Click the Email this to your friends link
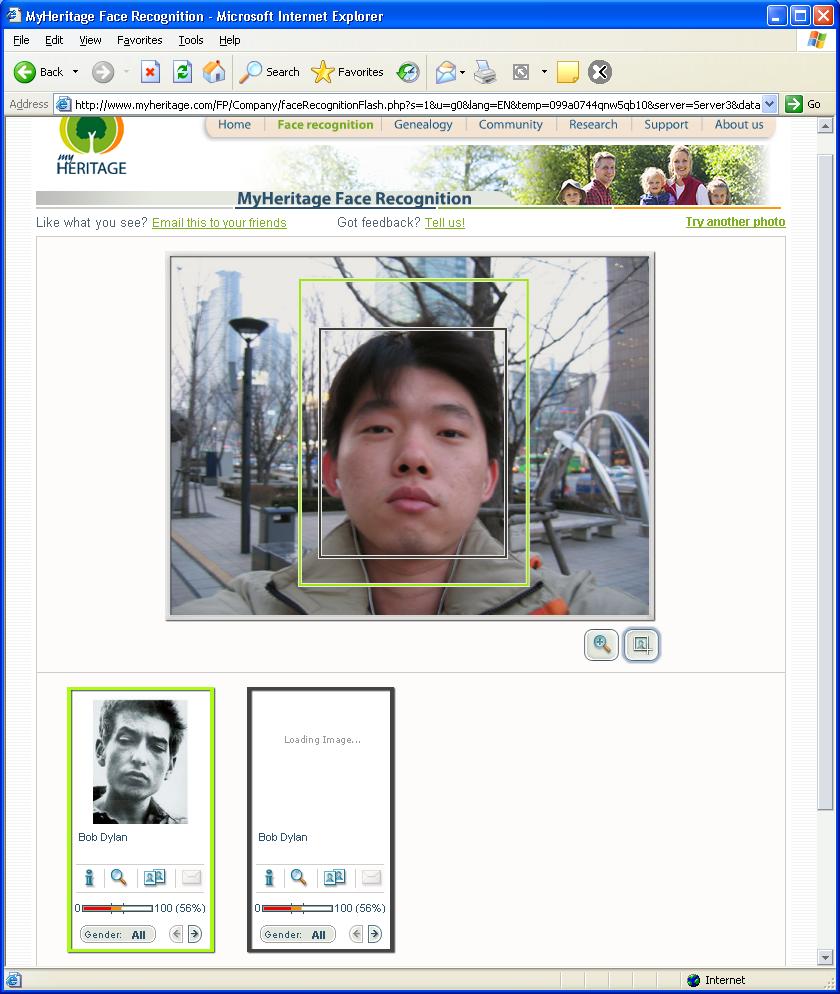Screen dimensions: 840x994 pos(219,223)
